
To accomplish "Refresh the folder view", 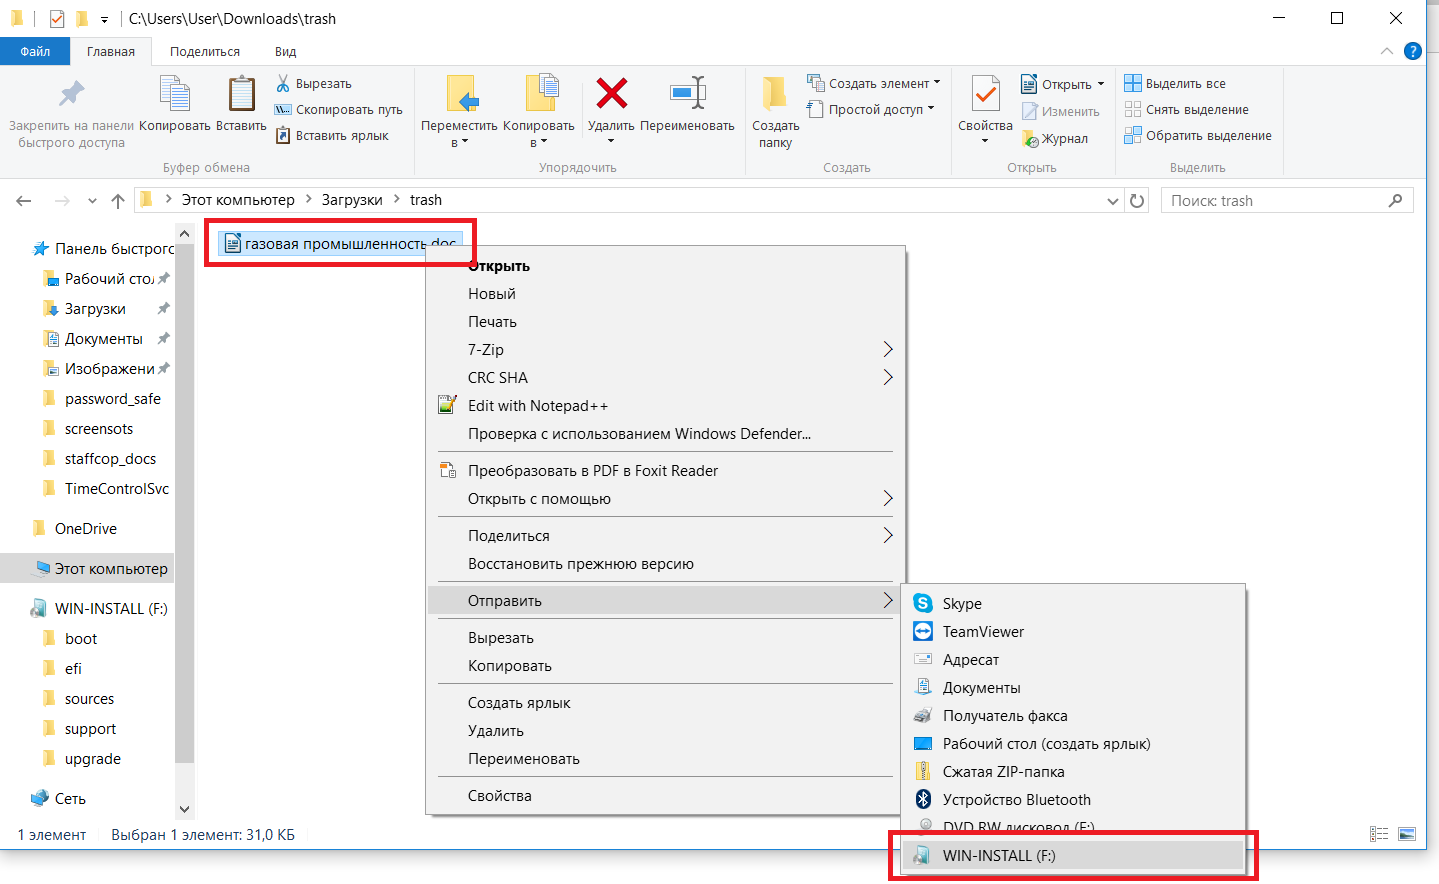I will (x=1137, y=201).
